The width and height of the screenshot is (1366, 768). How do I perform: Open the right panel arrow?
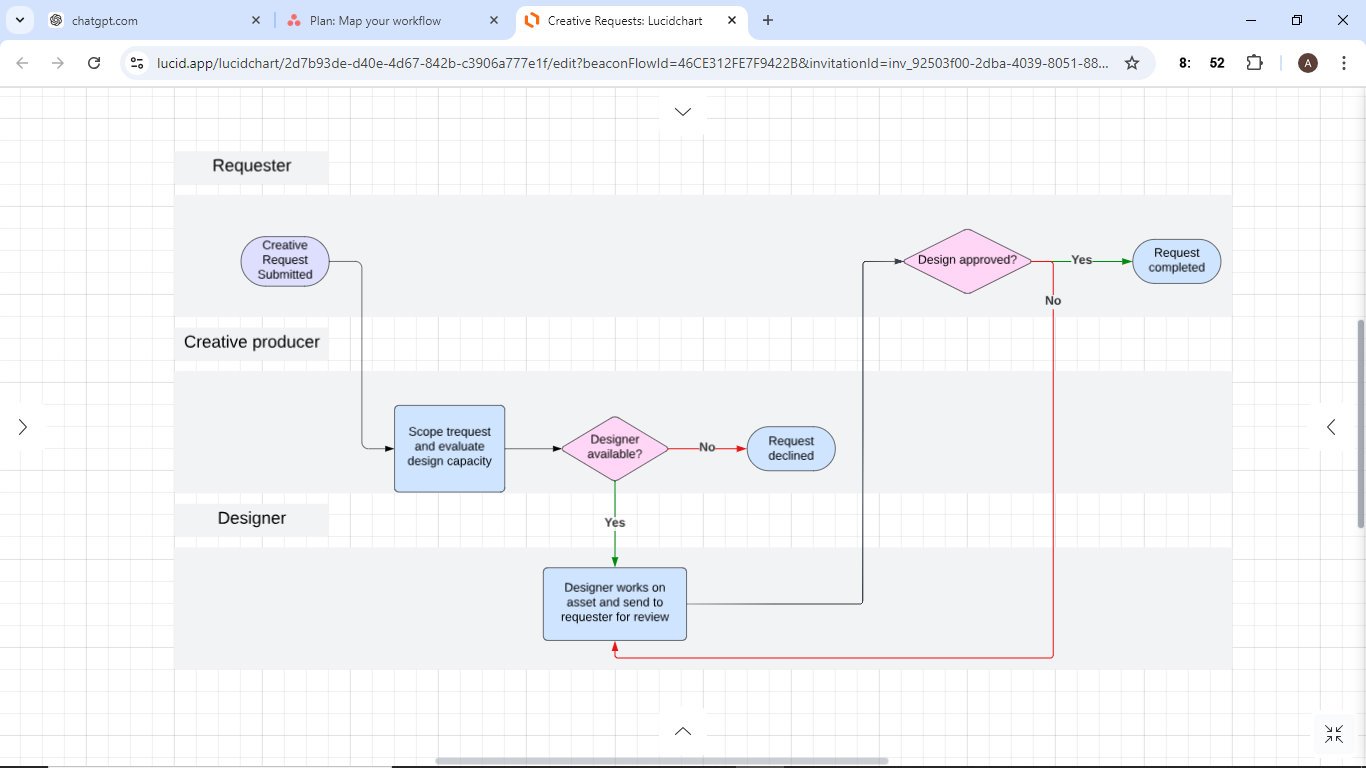tap(1331, 427)
